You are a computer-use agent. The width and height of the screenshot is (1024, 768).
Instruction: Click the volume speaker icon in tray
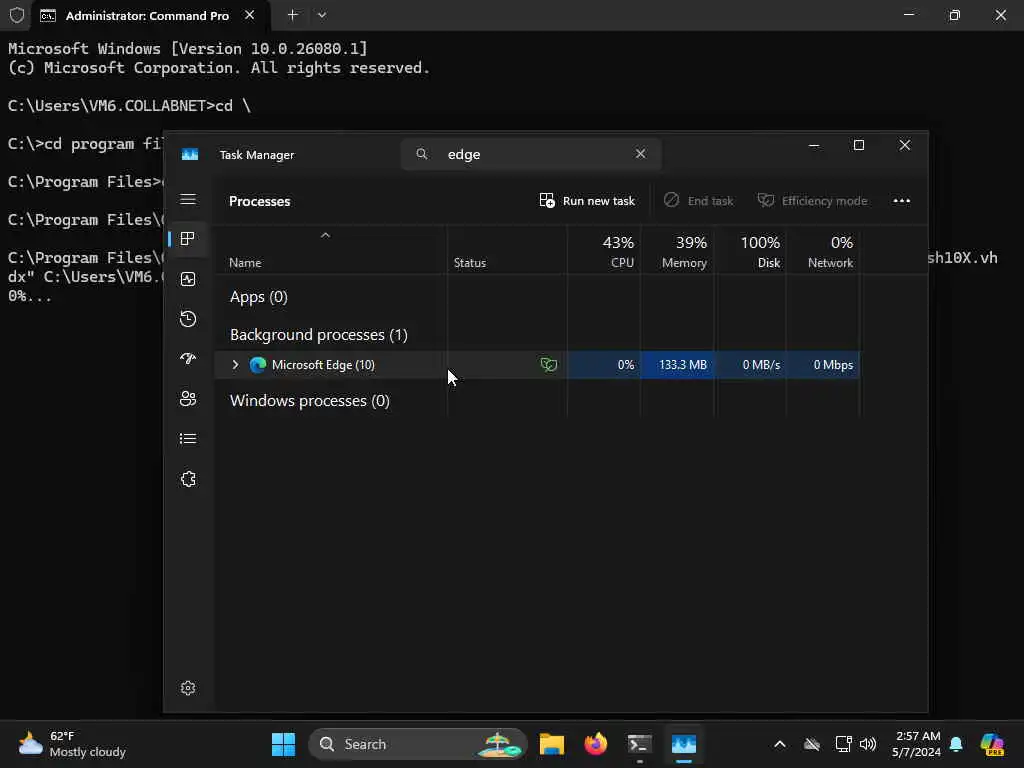tap(868, 744)
